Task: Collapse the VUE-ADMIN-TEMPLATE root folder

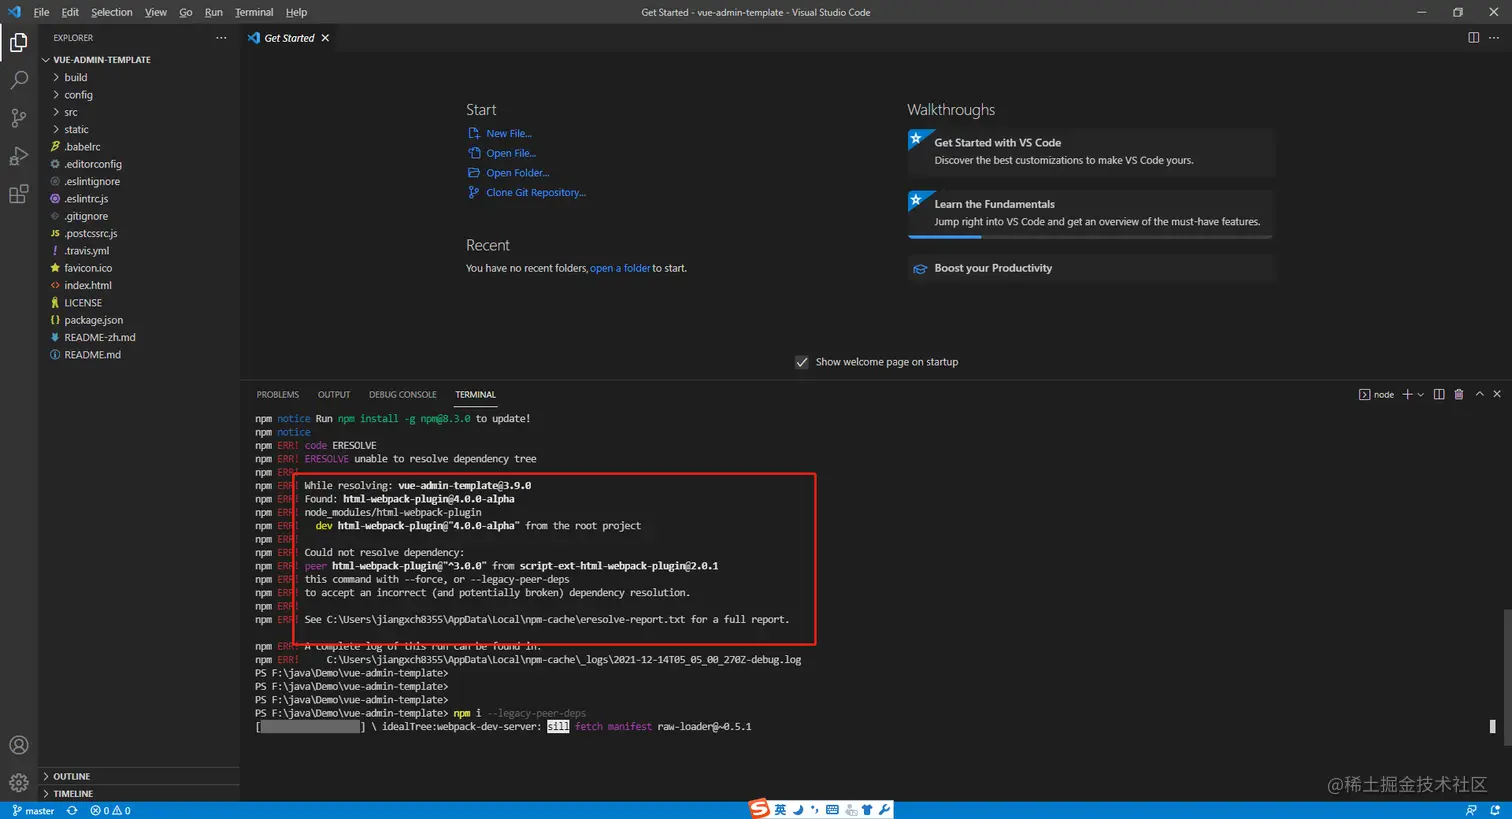Action: point(139,60)
